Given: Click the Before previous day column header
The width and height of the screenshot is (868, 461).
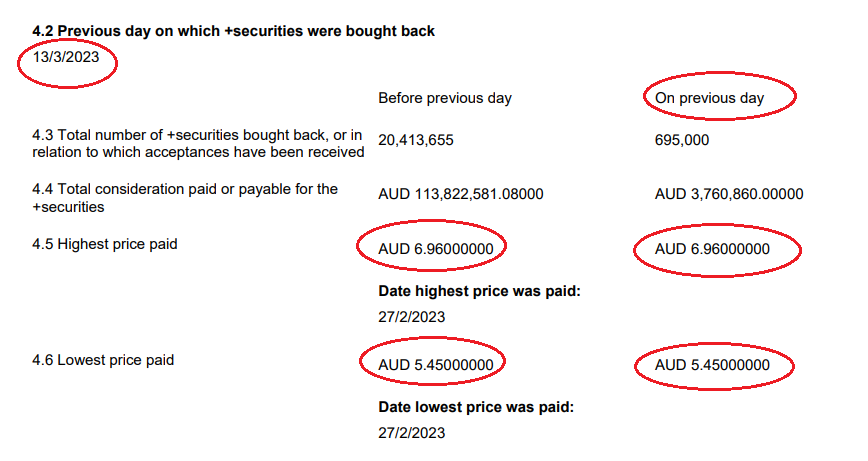Looking at the screenshot, I should 445,98.
